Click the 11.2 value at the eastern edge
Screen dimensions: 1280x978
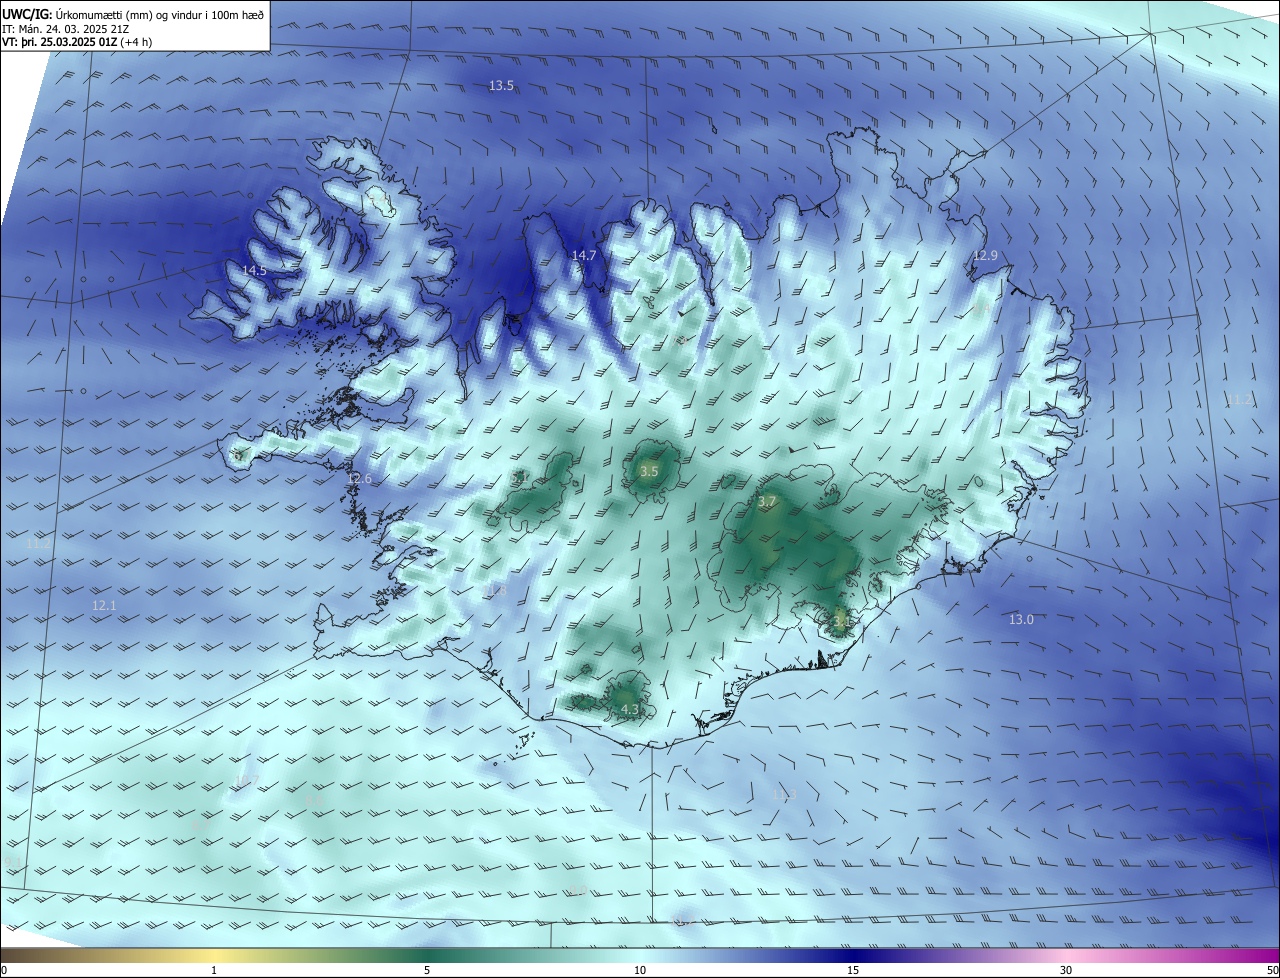pyautogui.click(x=1239, y=400)
